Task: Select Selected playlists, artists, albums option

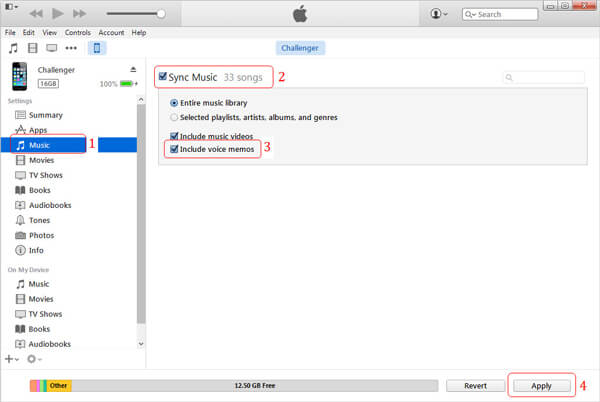Action: coord(174,117)
